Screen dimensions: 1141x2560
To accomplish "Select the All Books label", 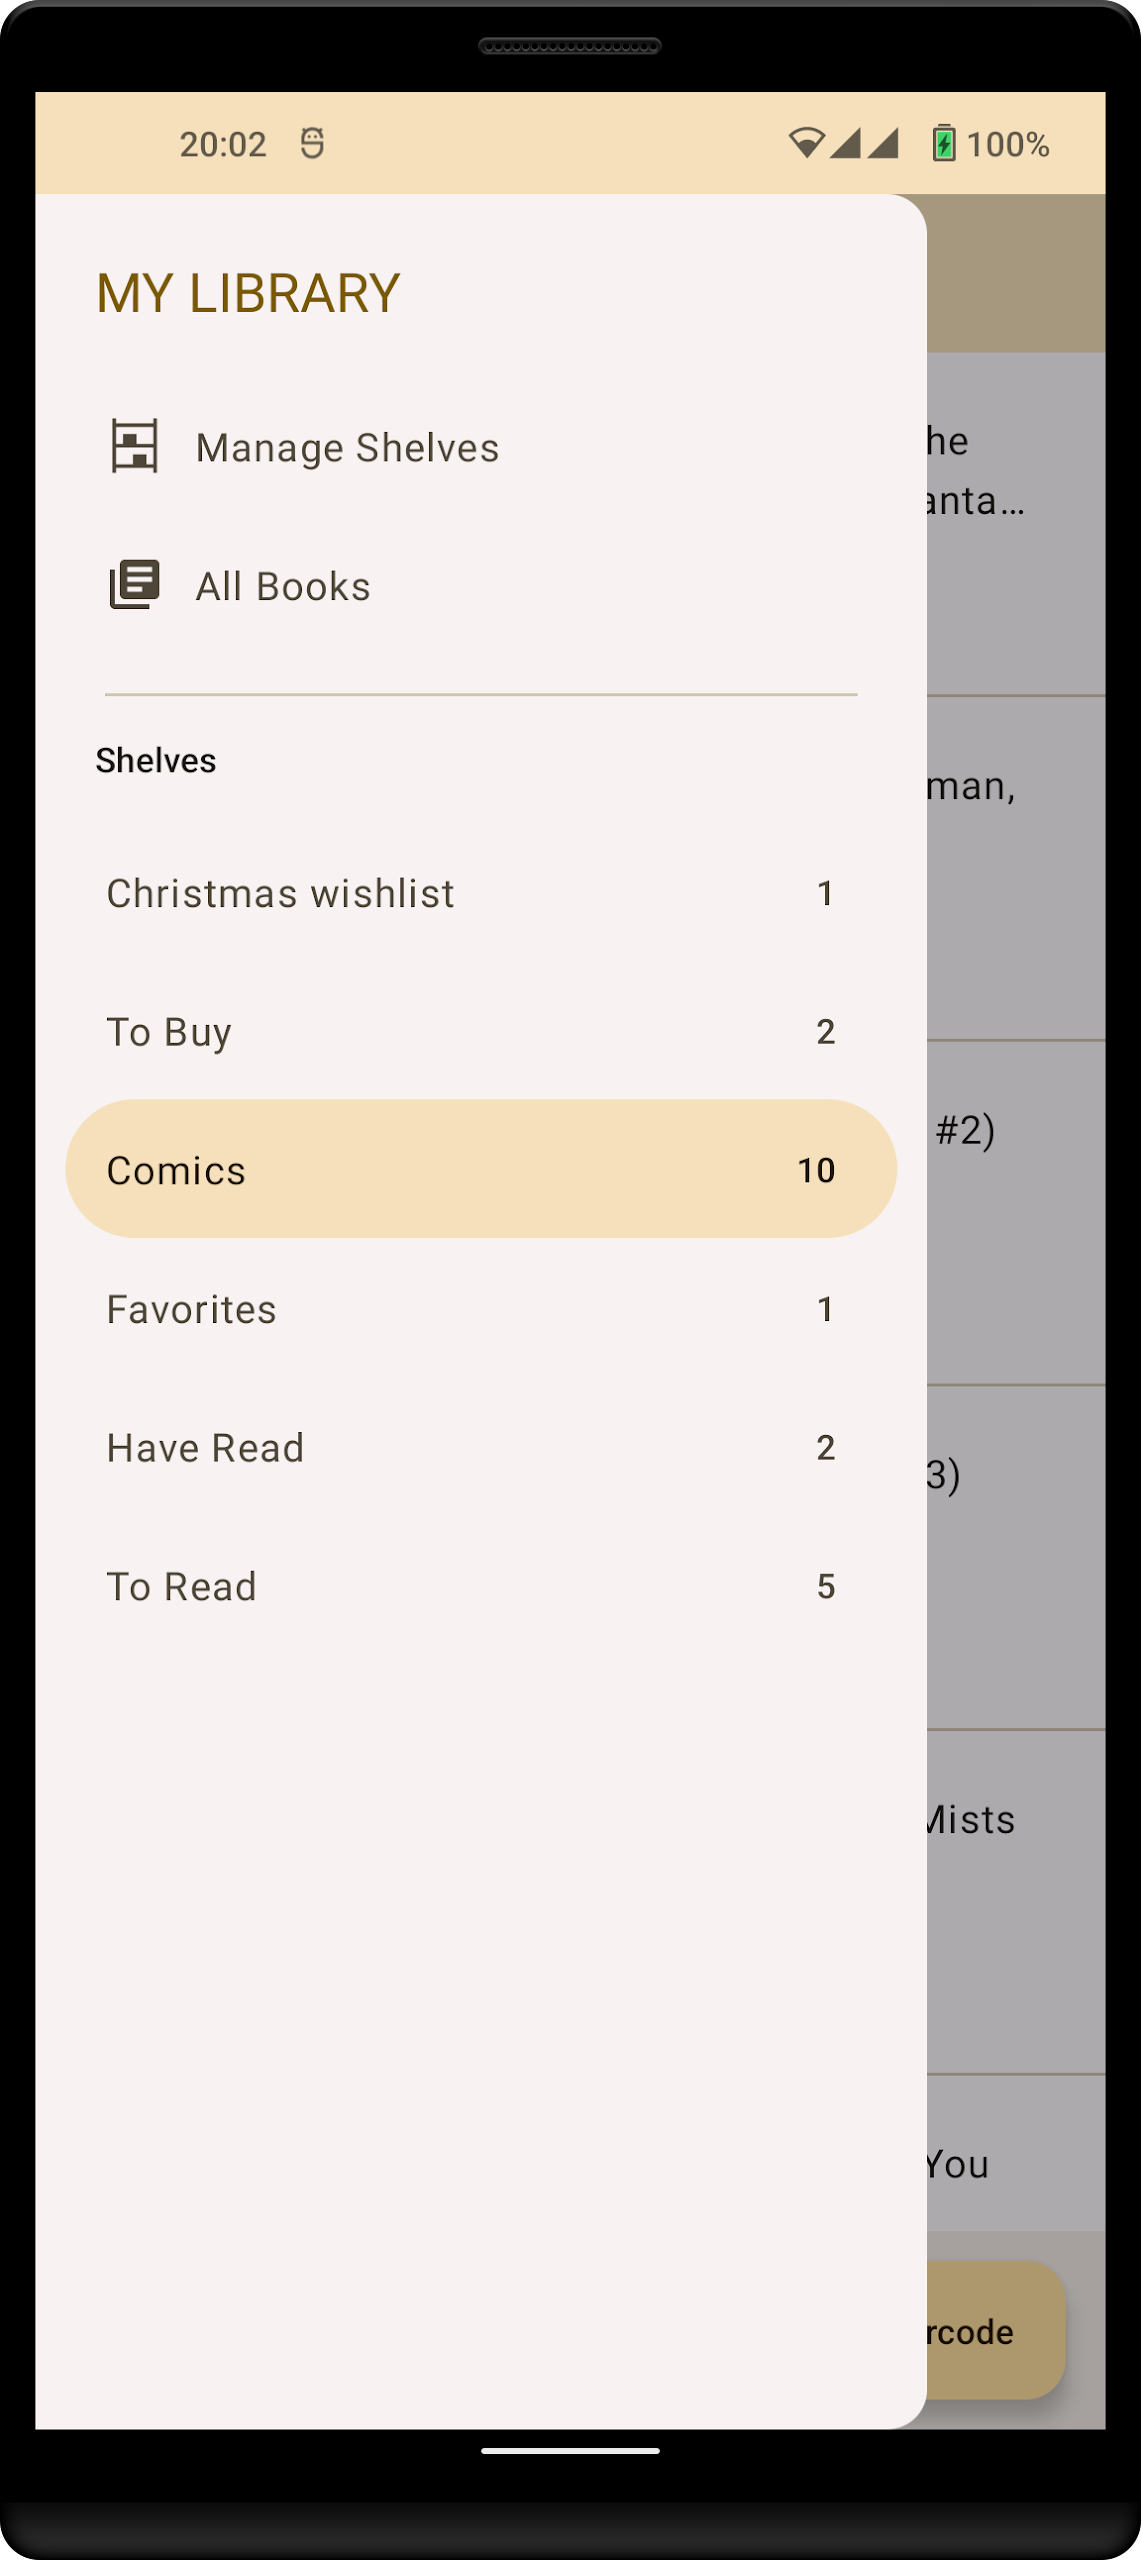I will tap(283, 586).
